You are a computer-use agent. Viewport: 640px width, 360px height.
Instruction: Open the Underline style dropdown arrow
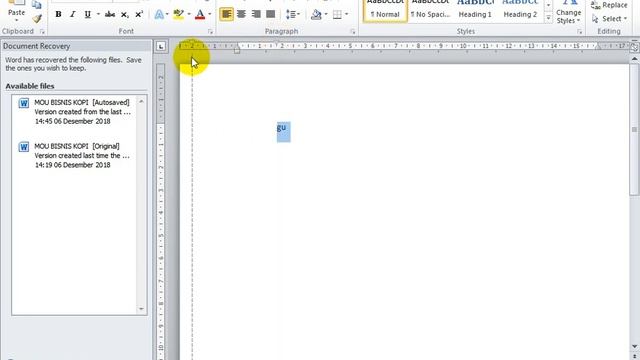98,15
